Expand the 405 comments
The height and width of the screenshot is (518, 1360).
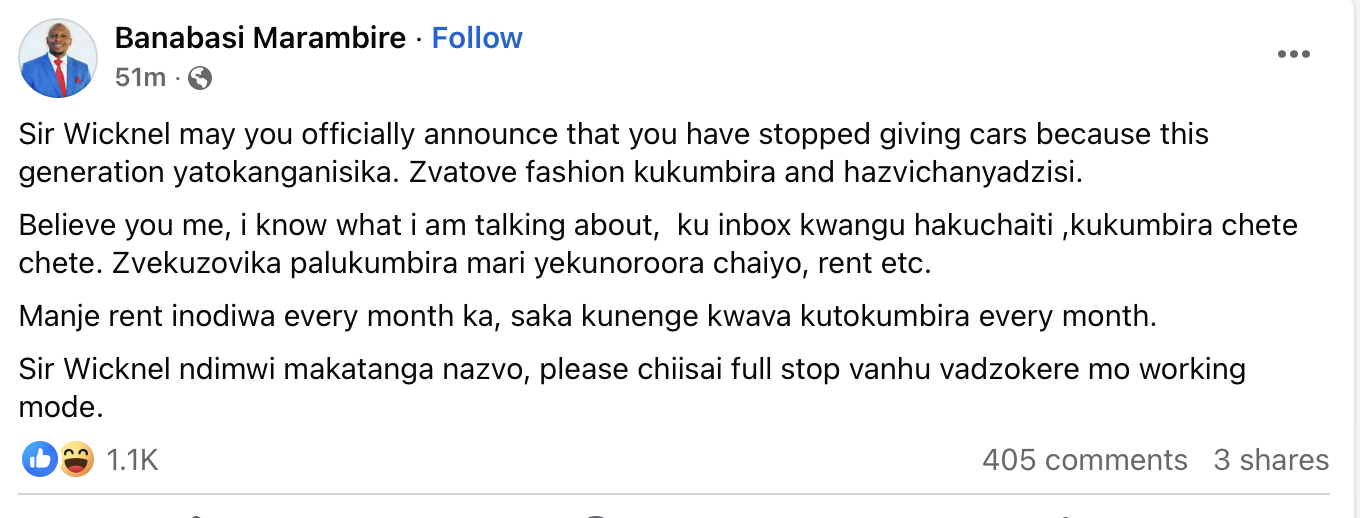pos(1085,460)
